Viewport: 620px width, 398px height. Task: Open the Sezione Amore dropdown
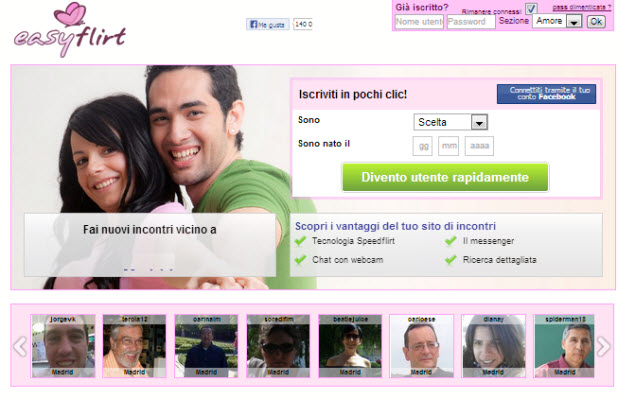coord(557,21)
